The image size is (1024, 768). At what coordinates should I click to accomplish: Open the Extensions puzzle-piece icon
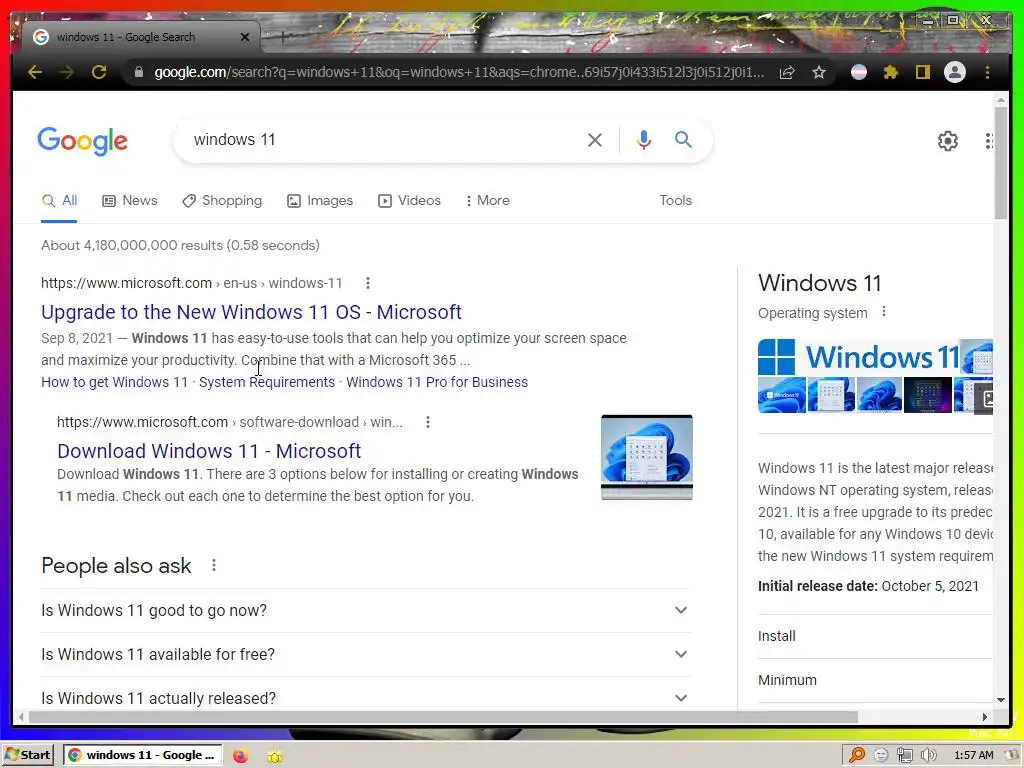coord(891,72)
